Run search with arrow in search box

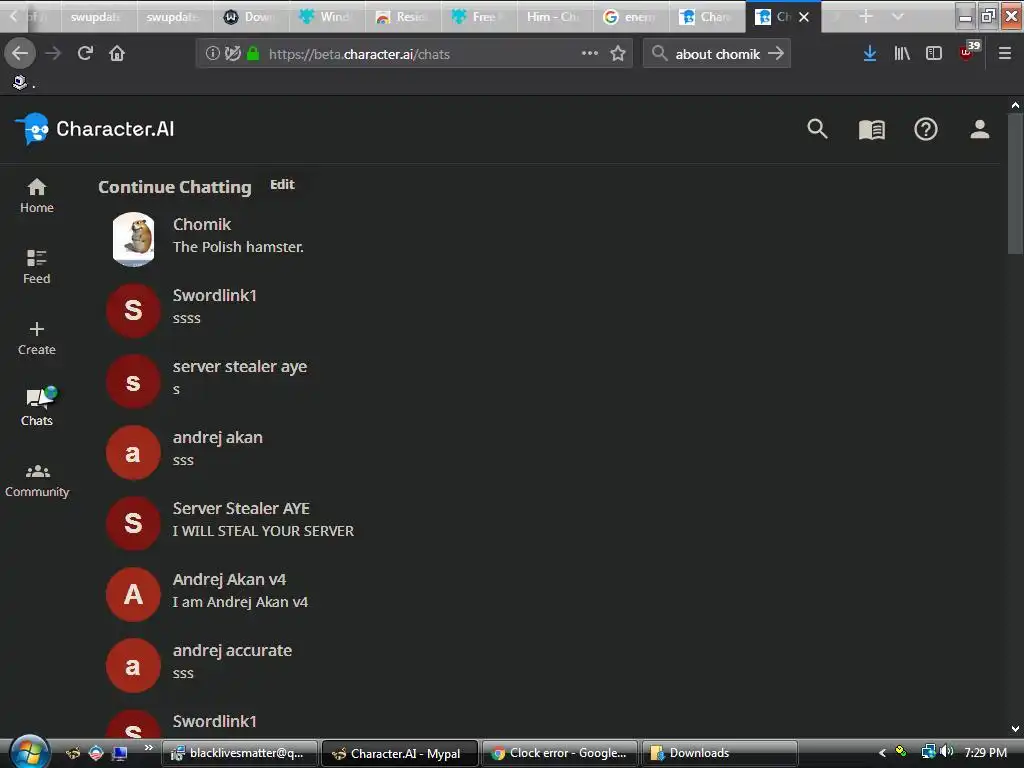pos(776,53)
